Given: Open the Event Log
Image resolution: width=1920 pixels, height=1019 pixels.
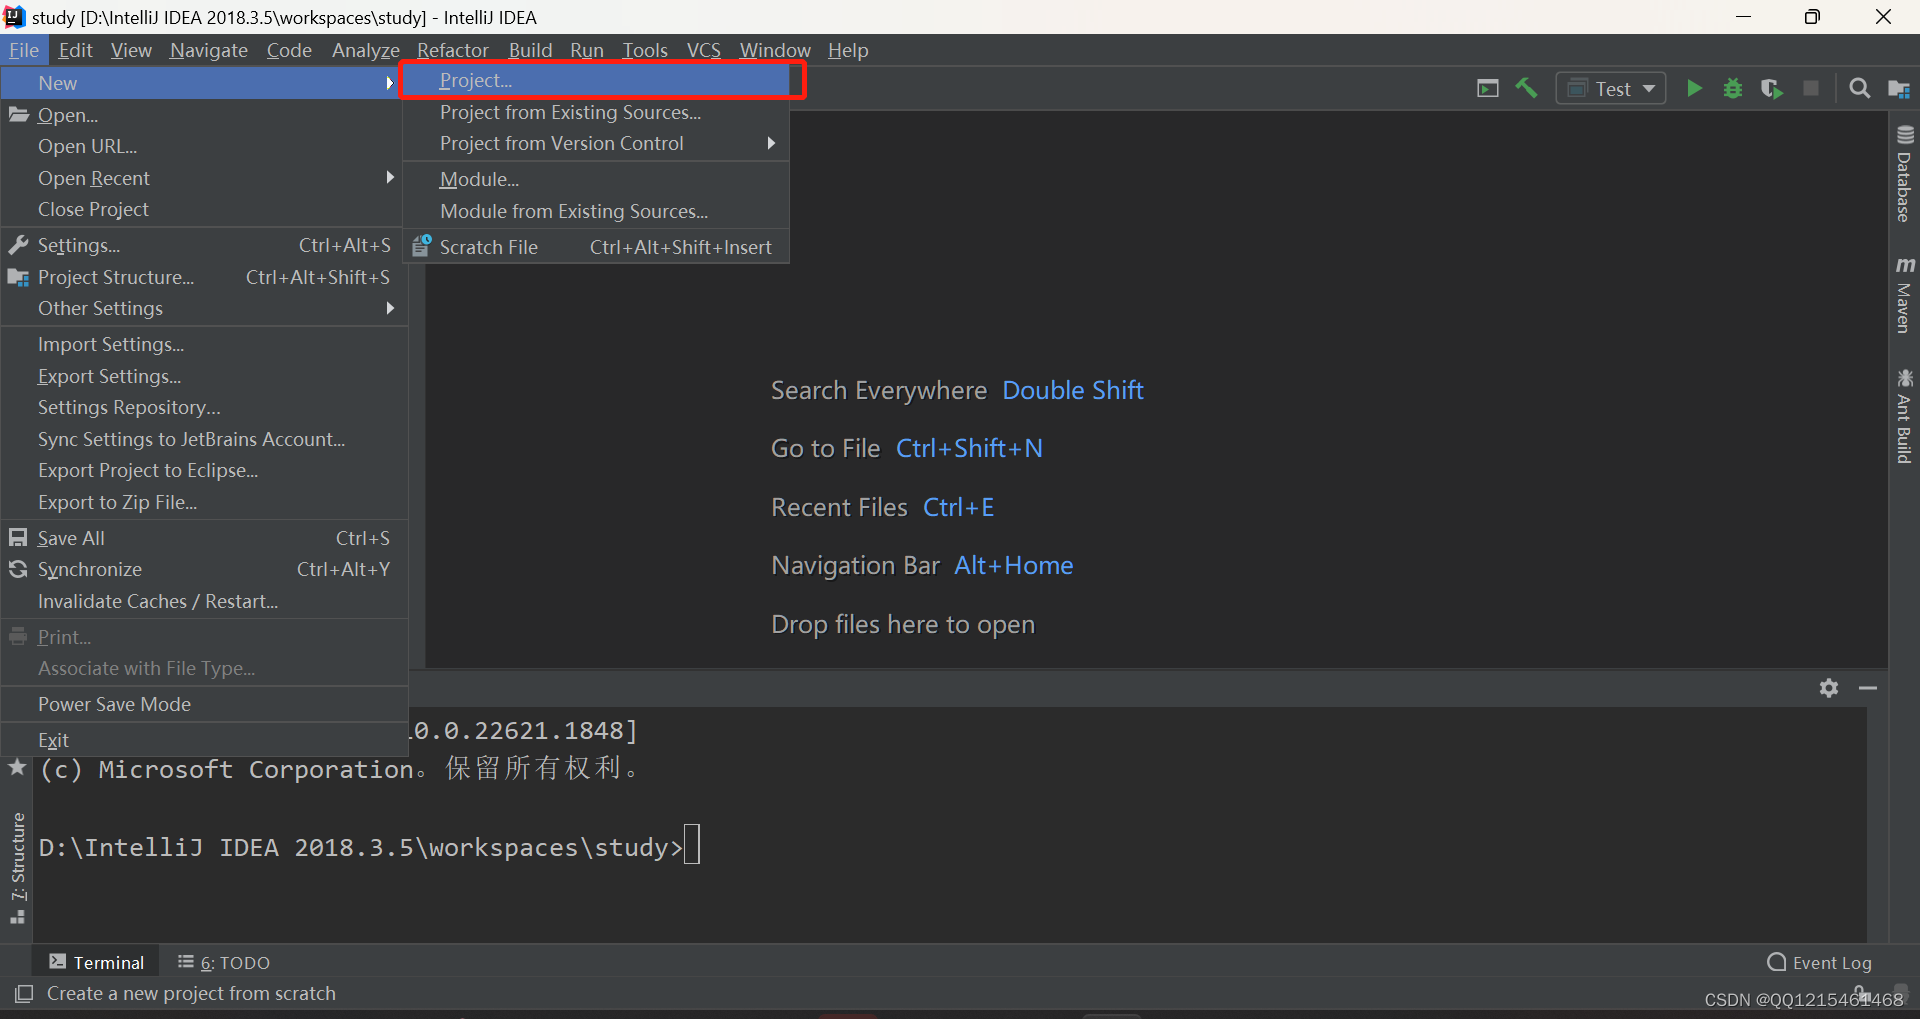Looking at the screenshot, I should [x=1820, y=962].
